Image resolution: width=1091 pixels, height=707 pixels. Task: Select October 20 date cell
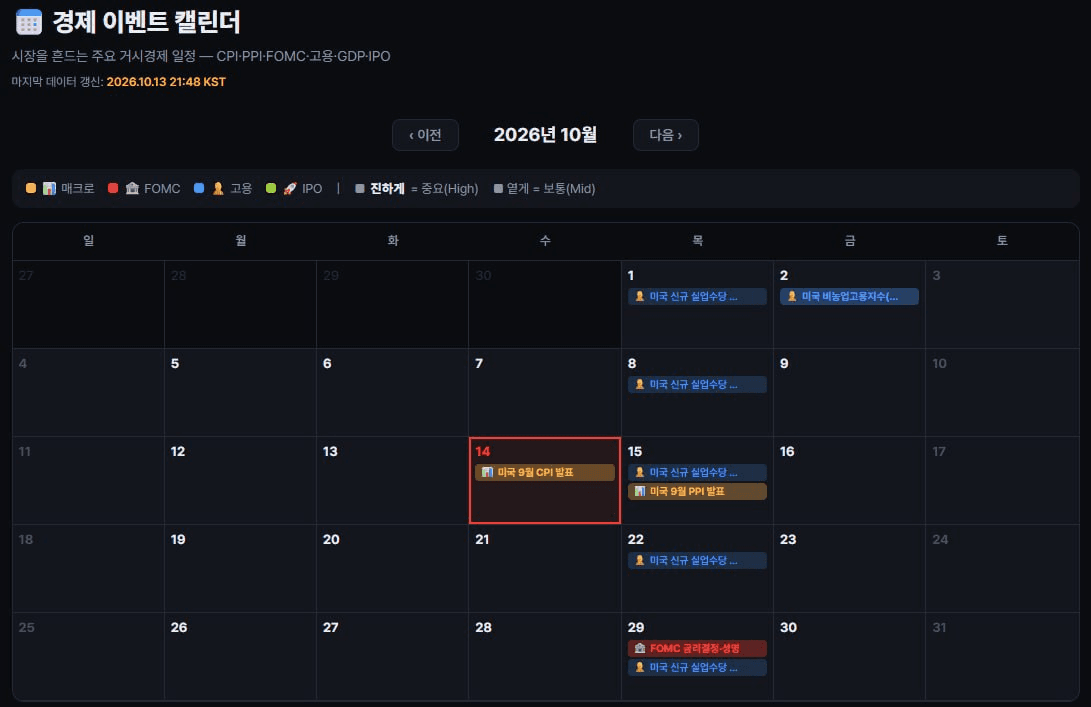click(392, 569)
